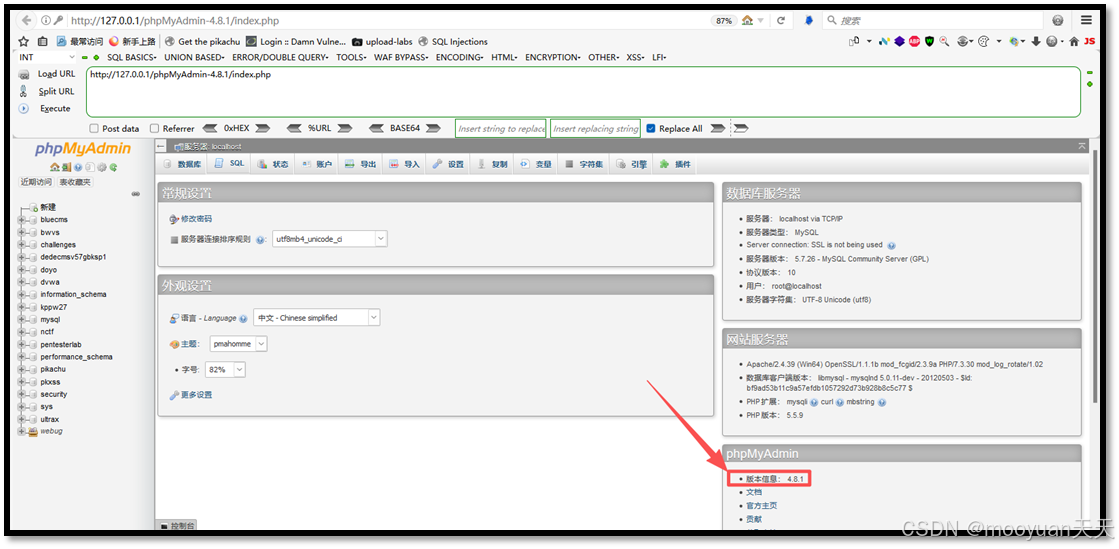Open the font size dropdown showing 82%
Viewport: 1119px width, 549px height.
[225, 370]
